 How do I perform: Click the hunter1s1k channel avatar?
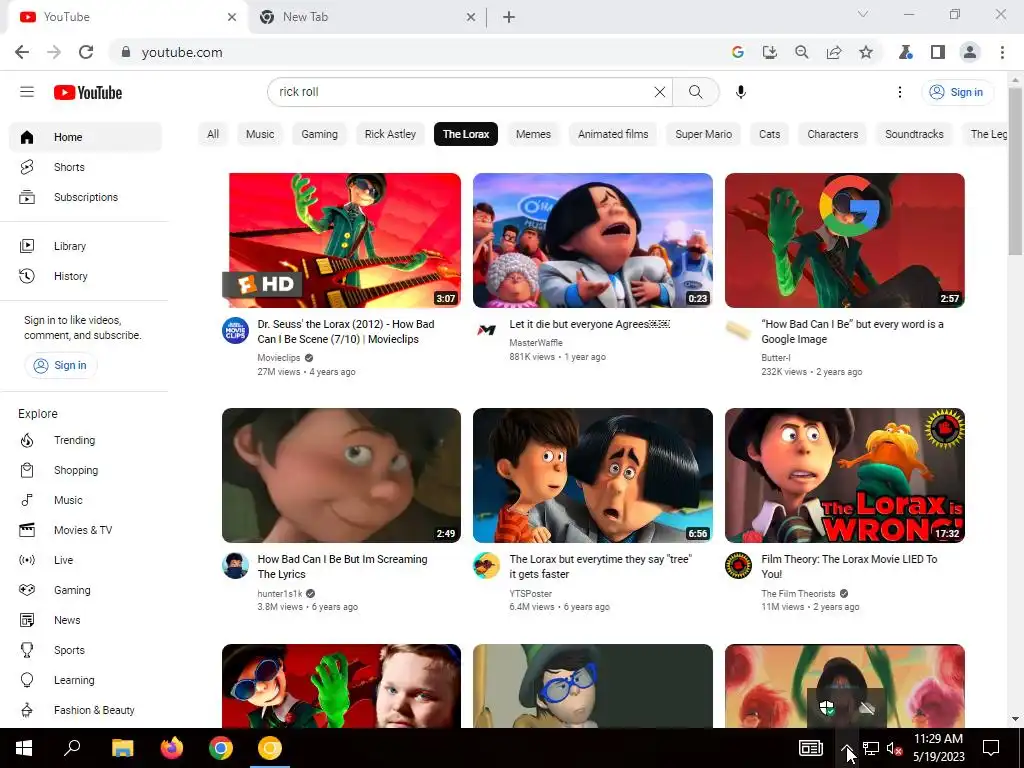click(x=235, y=566)
